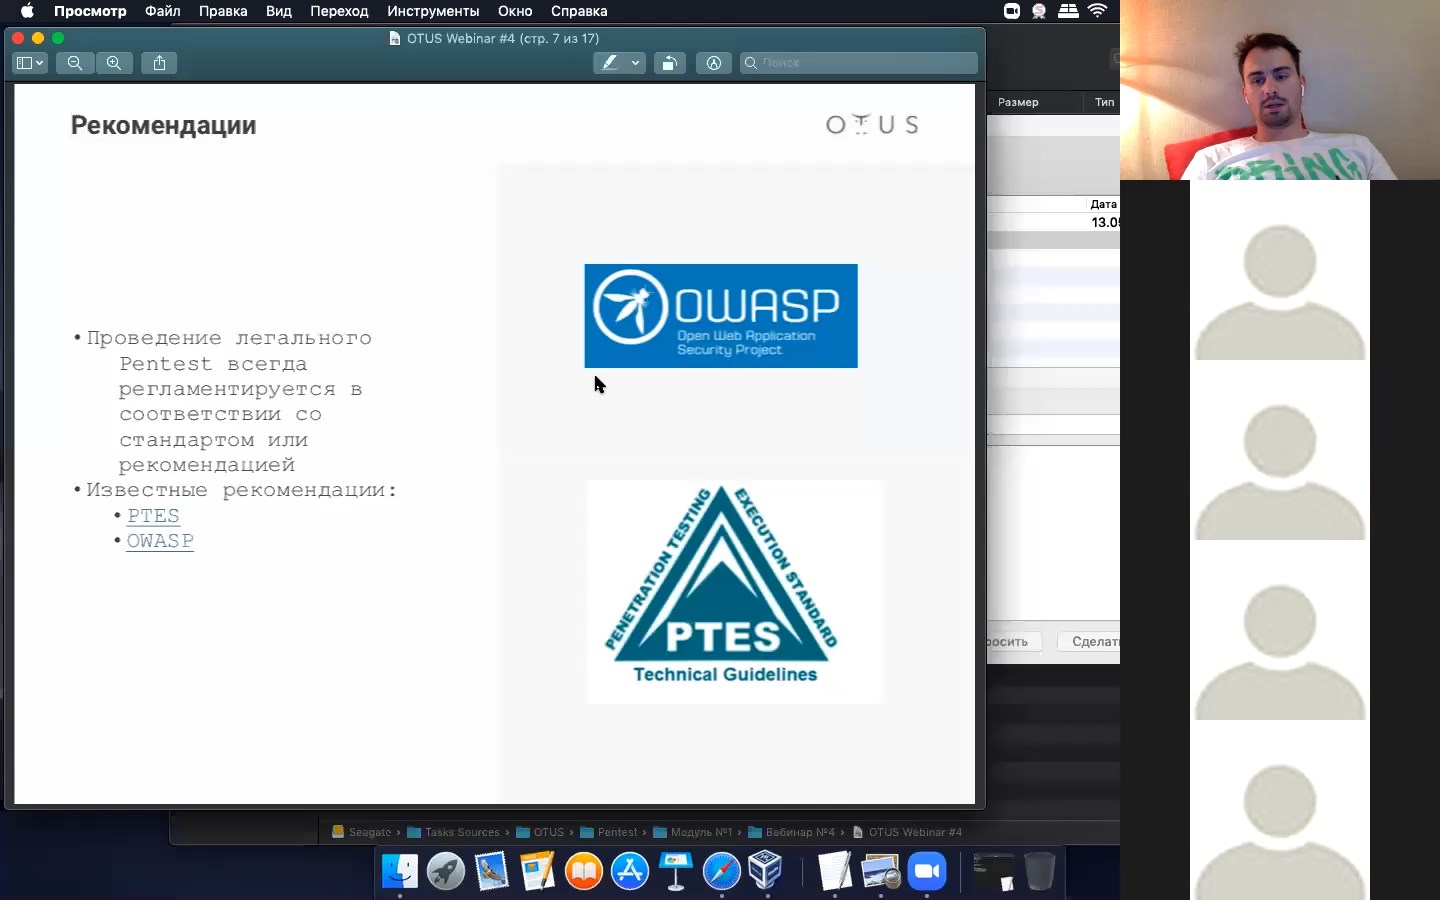Viewport: 1440px width, 900px height.
Task: Open Launchpad rocket icon in Dock
Action: pyautogui.click(x=446, y=871)
